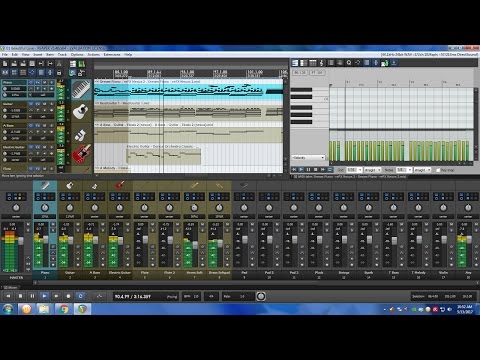The image size is (480, 360).
Task: Toggle item grouping in the main toolbar
Action: 14,72
